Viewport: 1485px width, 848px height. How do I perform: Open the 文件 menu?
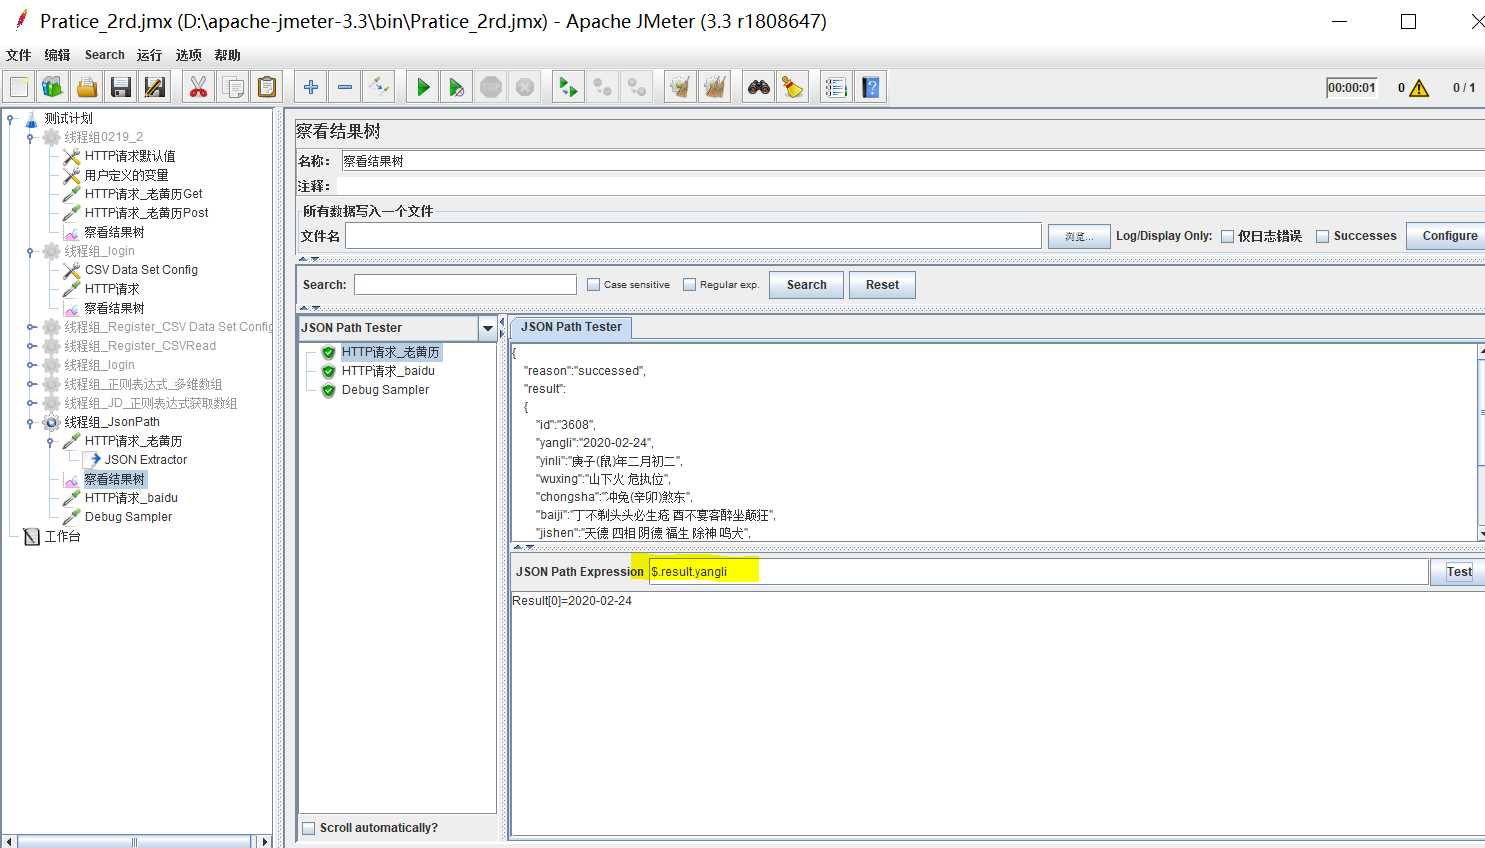[19, 55]
